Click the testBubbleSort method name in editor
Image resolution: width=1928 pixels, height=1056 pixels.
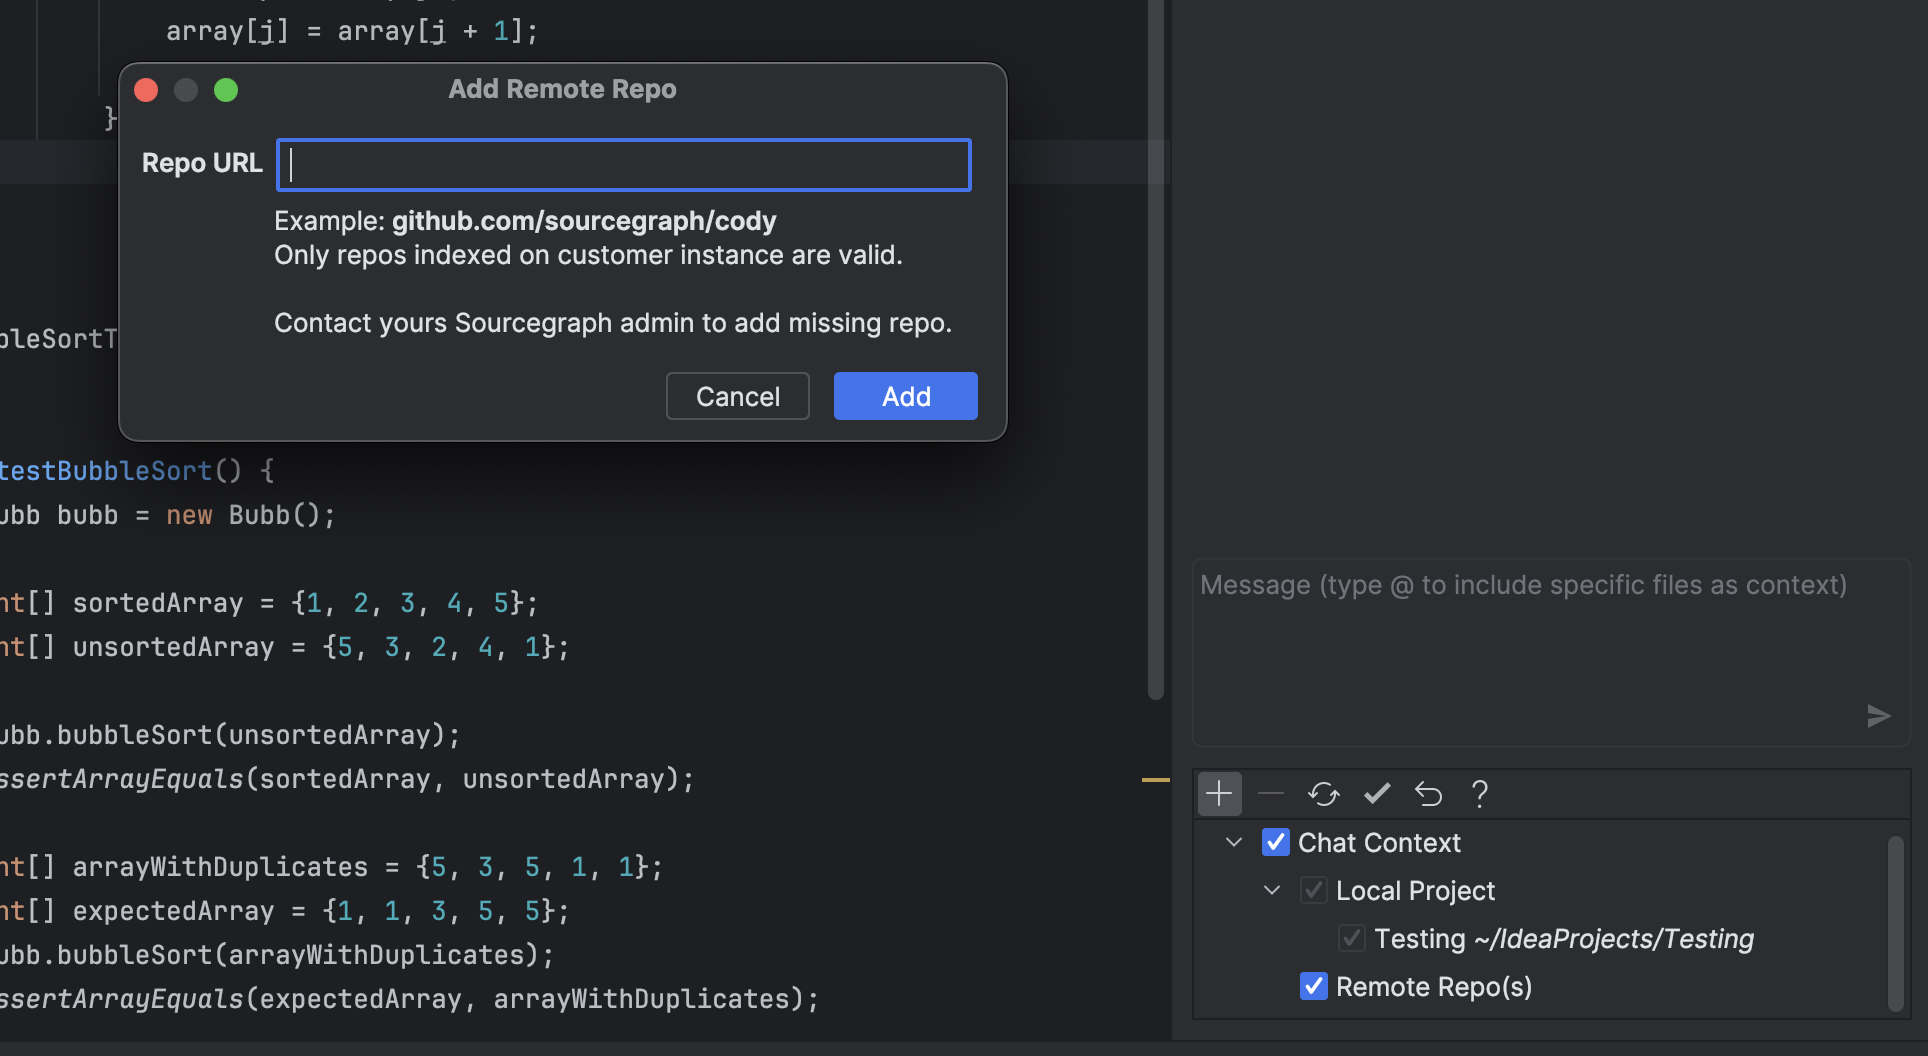[x=106, y=471]
